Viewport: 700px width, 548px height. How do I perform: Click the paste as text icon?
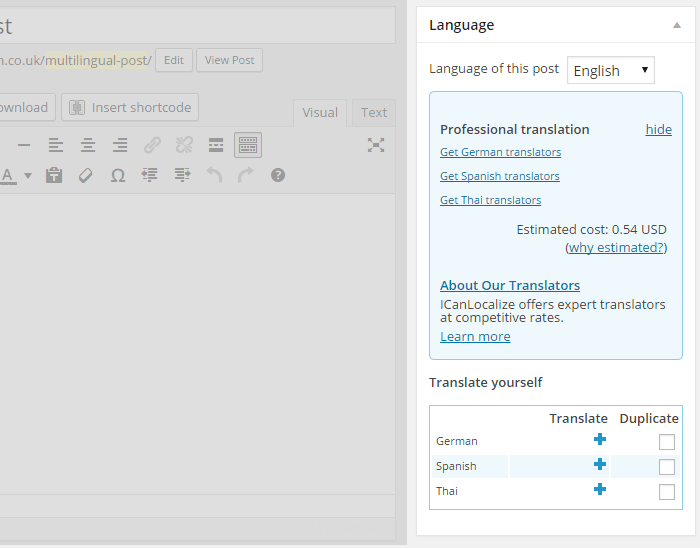[x=54, y=175]
